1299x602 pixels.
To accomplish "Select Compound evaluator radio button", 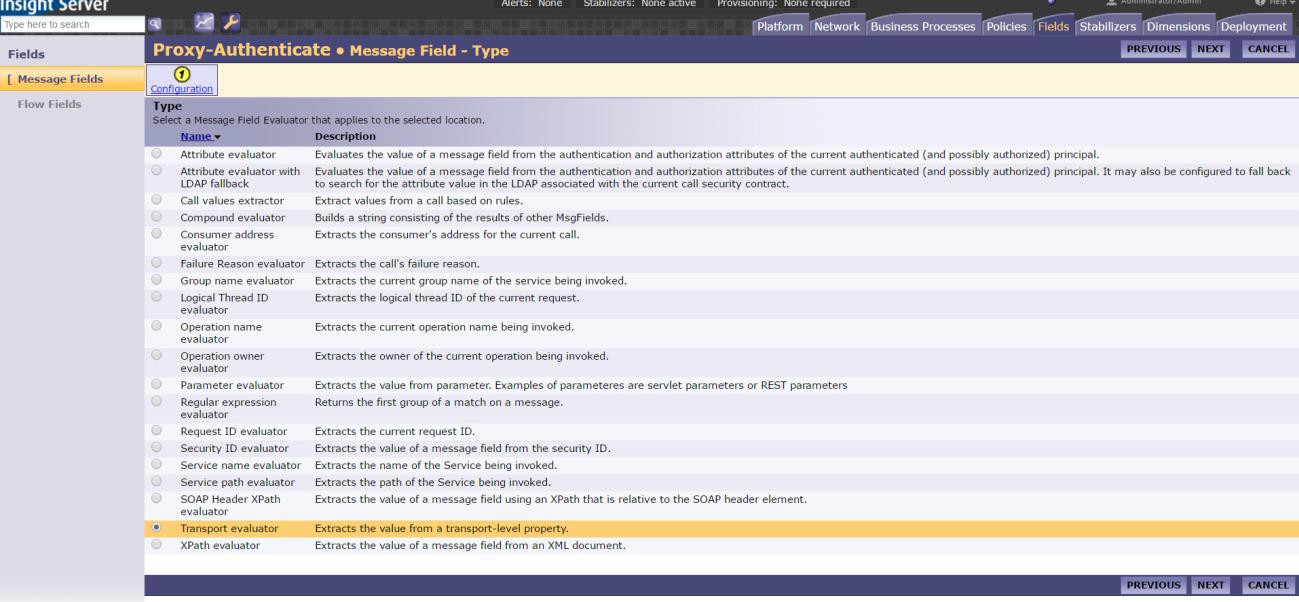I will 156,217.
